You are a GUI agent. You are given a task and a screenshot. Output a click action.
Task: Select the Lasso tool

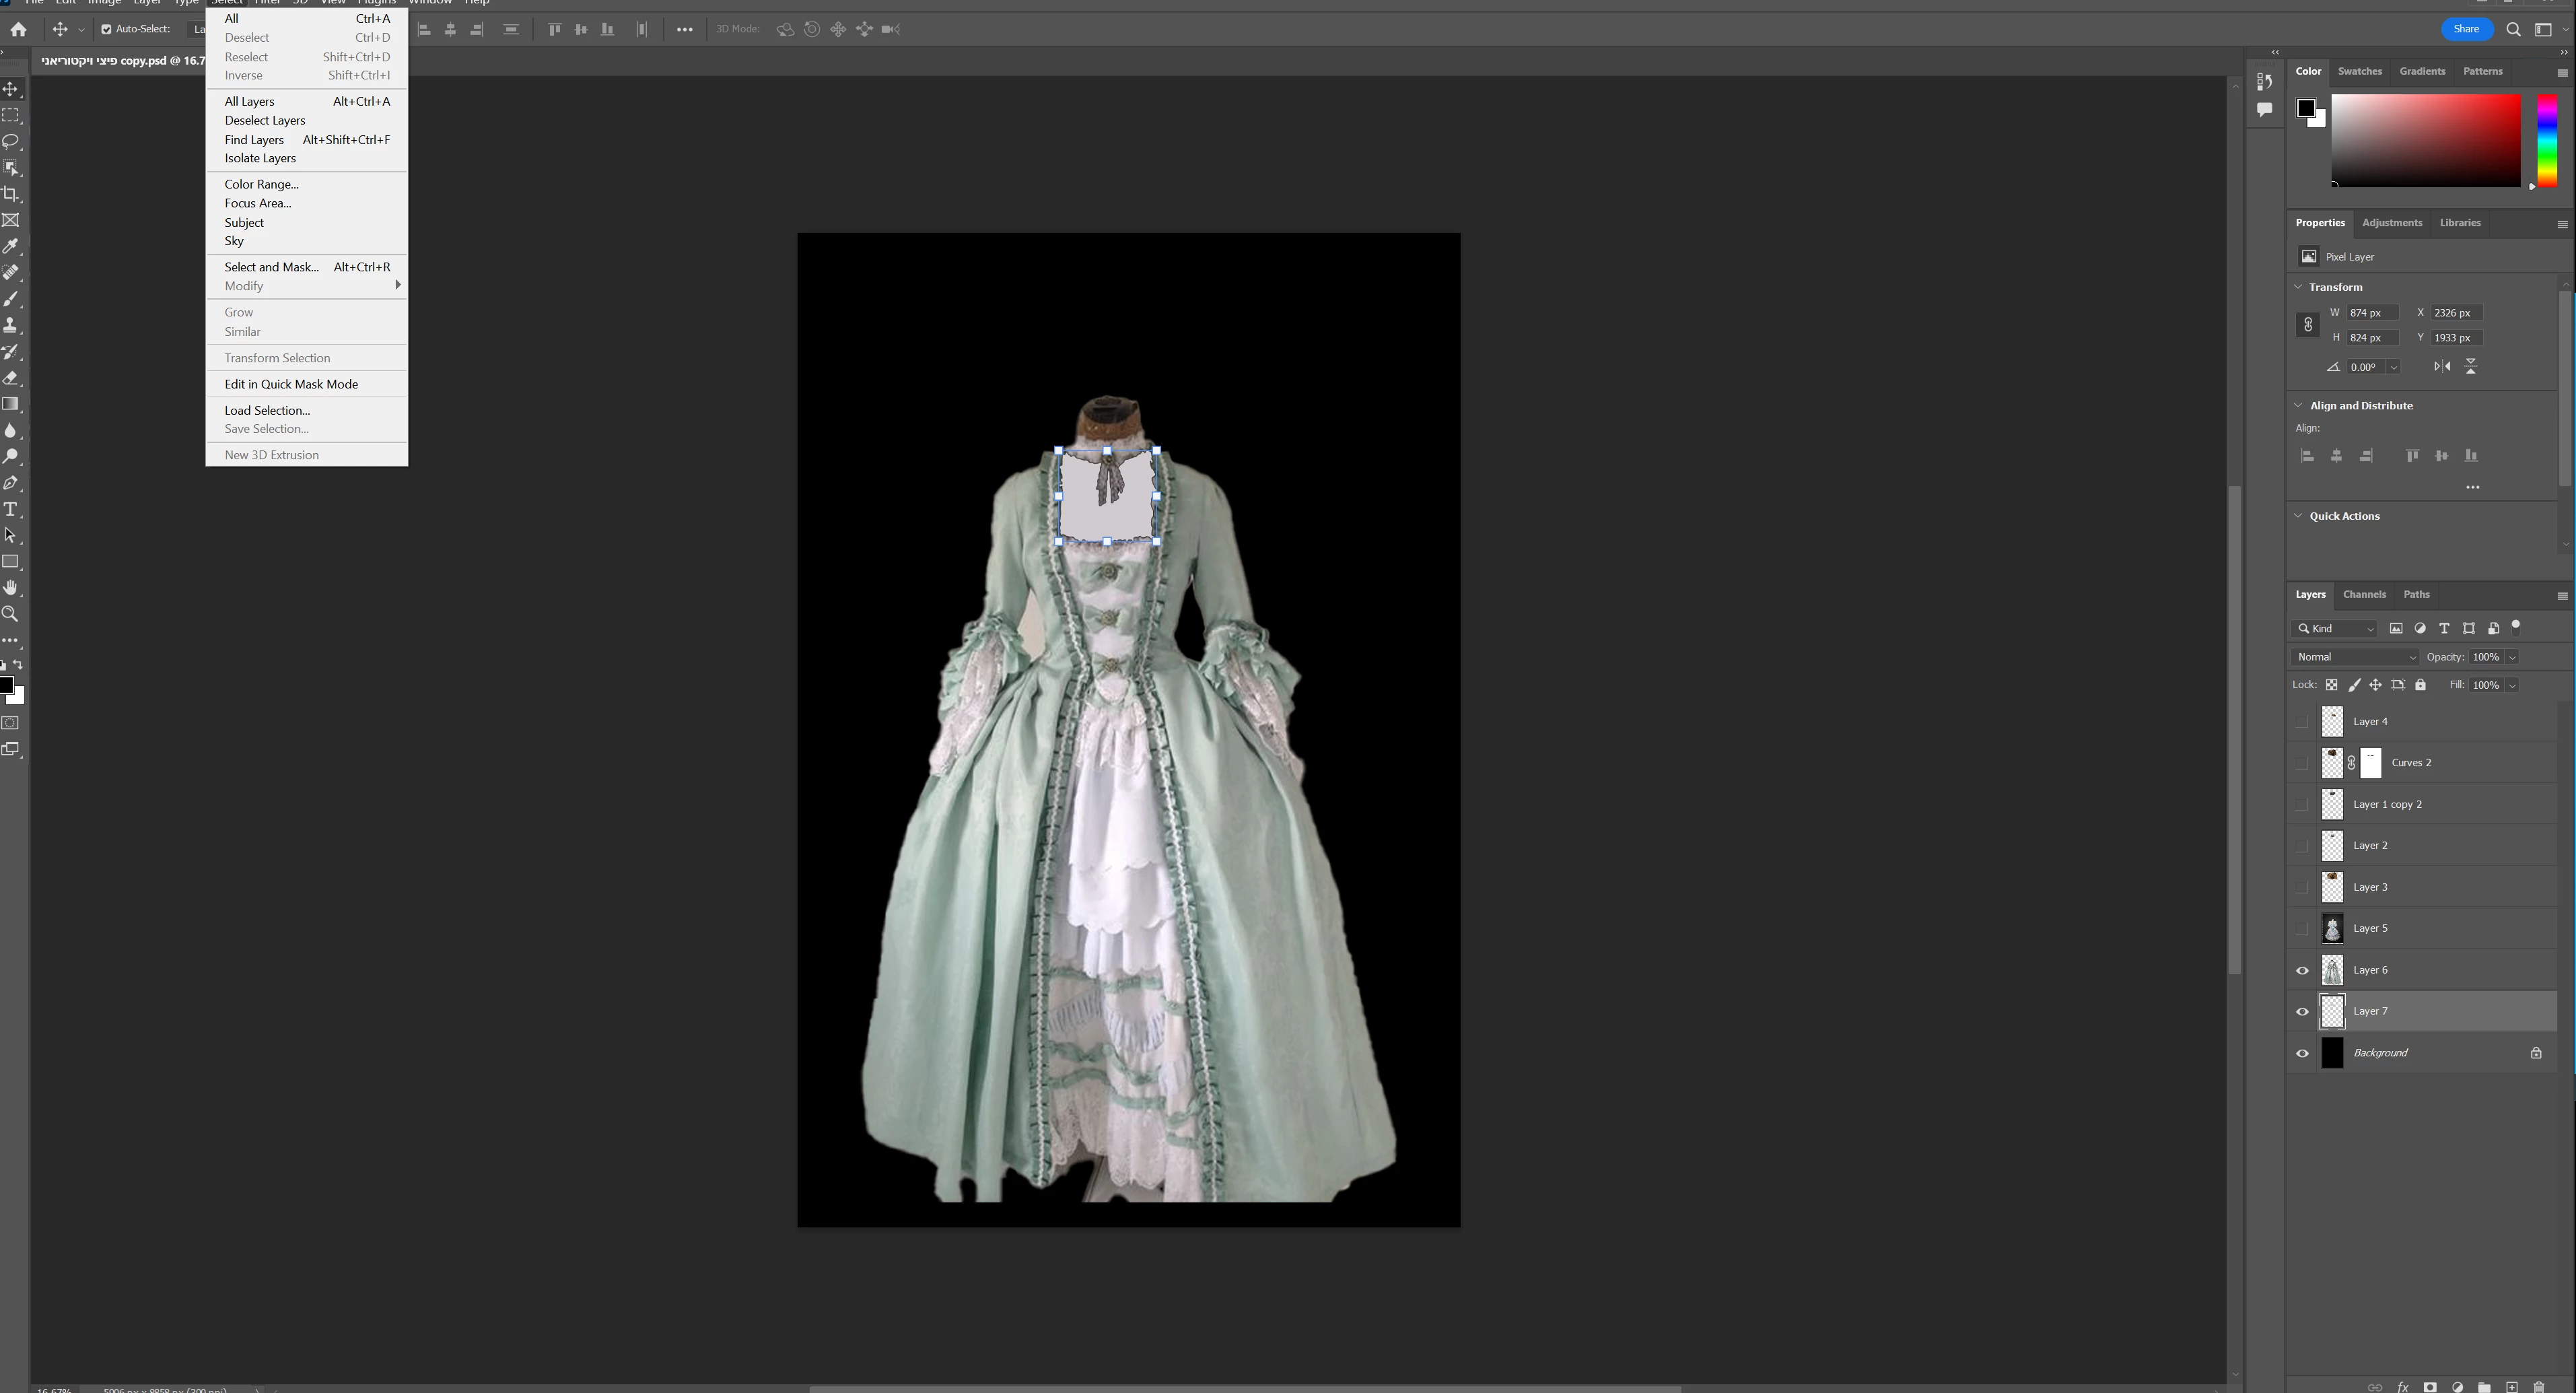(11, 141)
